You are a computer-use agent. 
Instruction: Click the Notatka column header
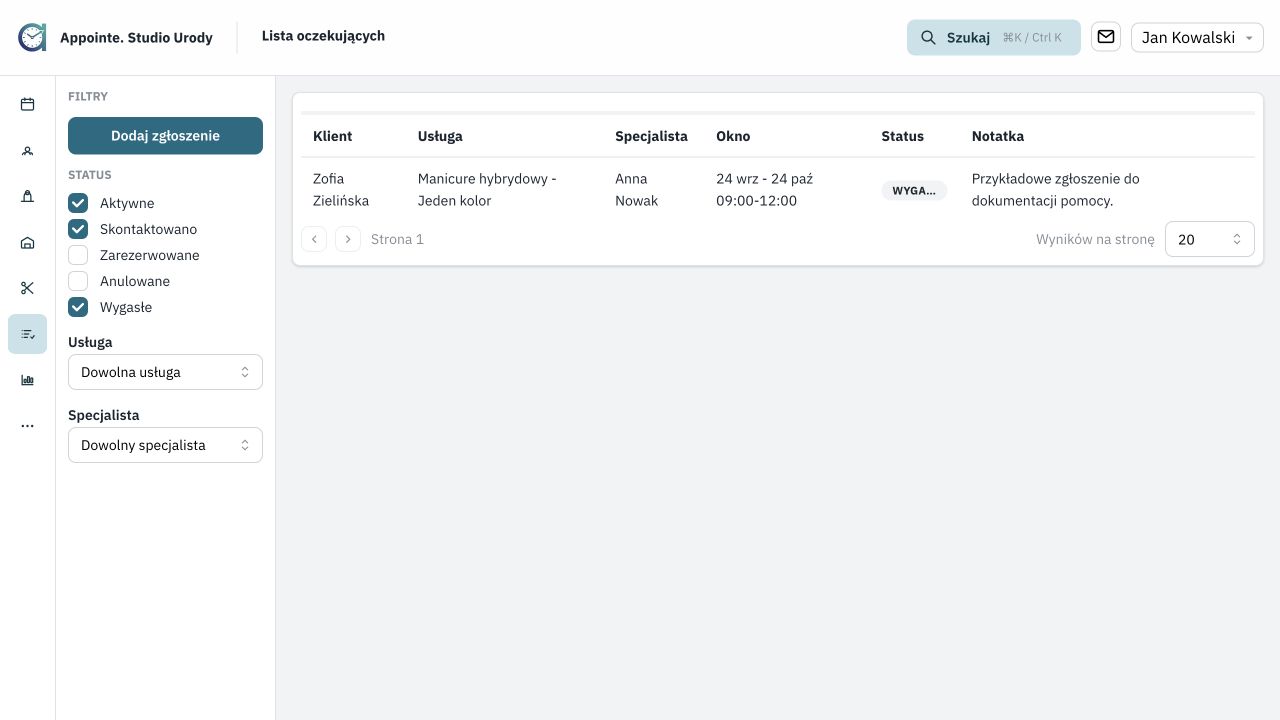998,136
